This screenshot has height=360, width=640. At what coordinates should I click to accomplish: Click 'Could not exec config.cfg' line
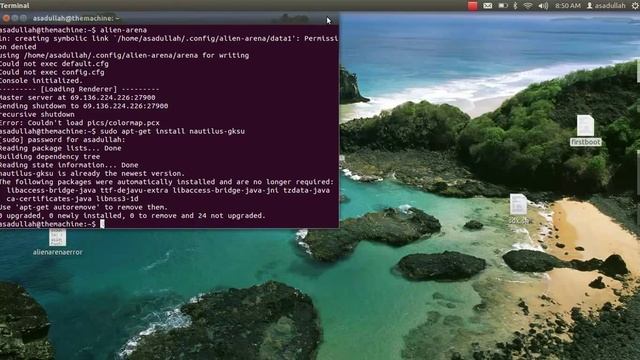[52, 72]
